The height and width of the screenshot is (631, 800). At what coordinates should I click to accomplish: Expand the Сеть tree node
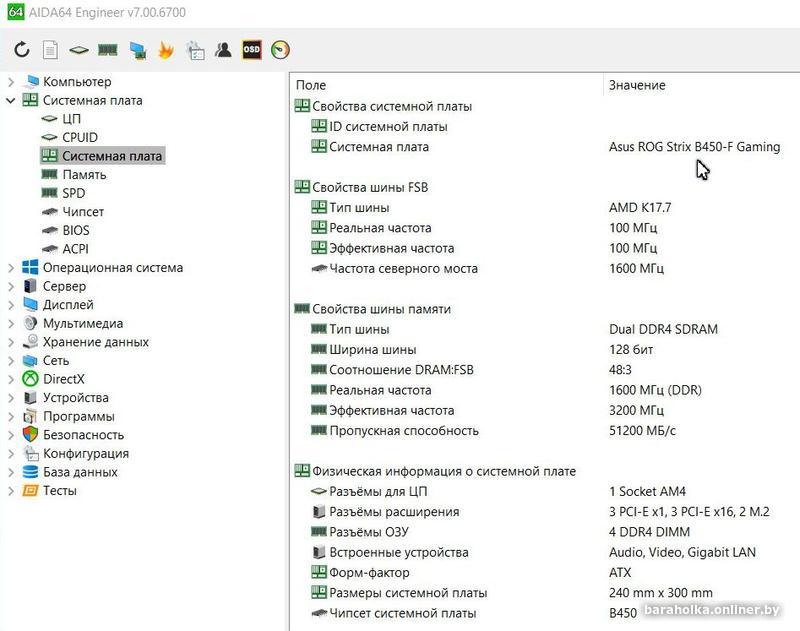pos(11,361)
